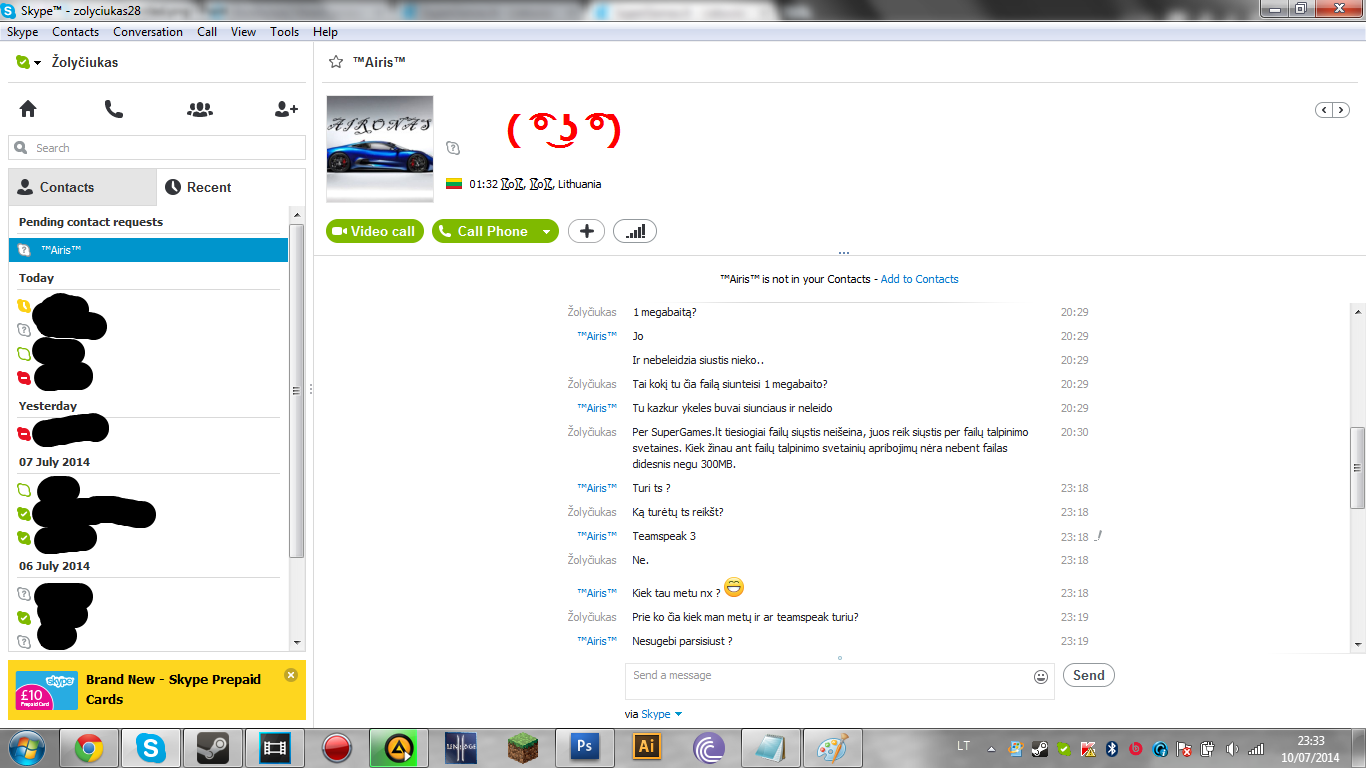
Task: Close the Skype Prepaid Cards ad
Action: 291,675
